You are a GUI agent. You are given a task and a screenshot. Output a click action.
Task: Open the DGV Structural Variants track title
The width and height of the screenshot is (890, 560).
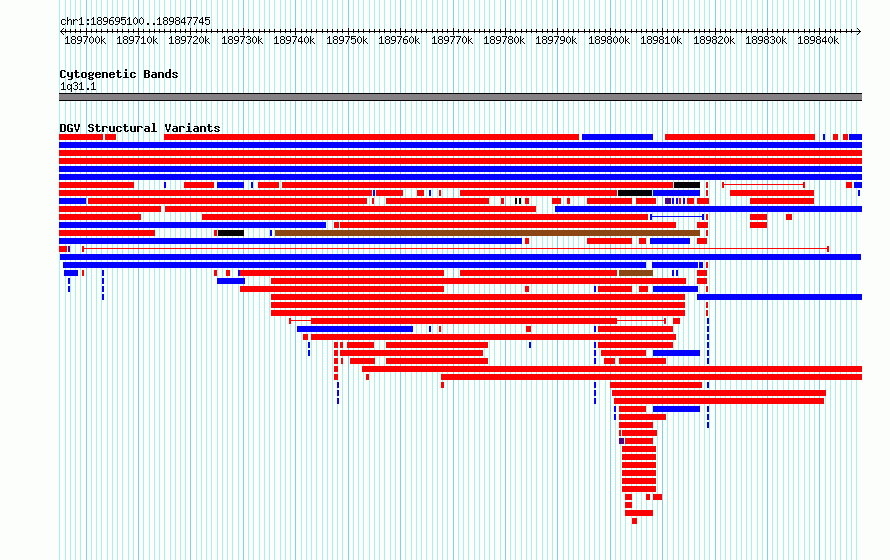(140, 128)
